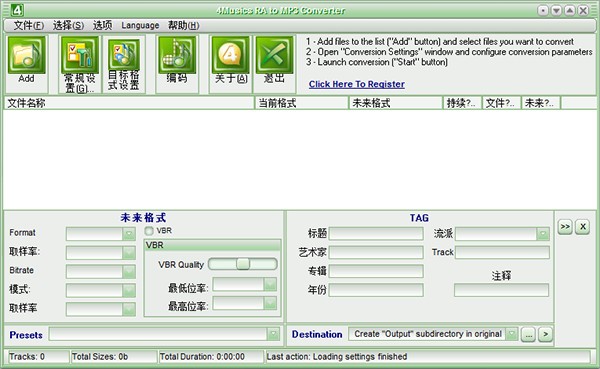This screenshot has width=600, height=369.
Task: Click the Add files toolbar icon
Action: 26,55
